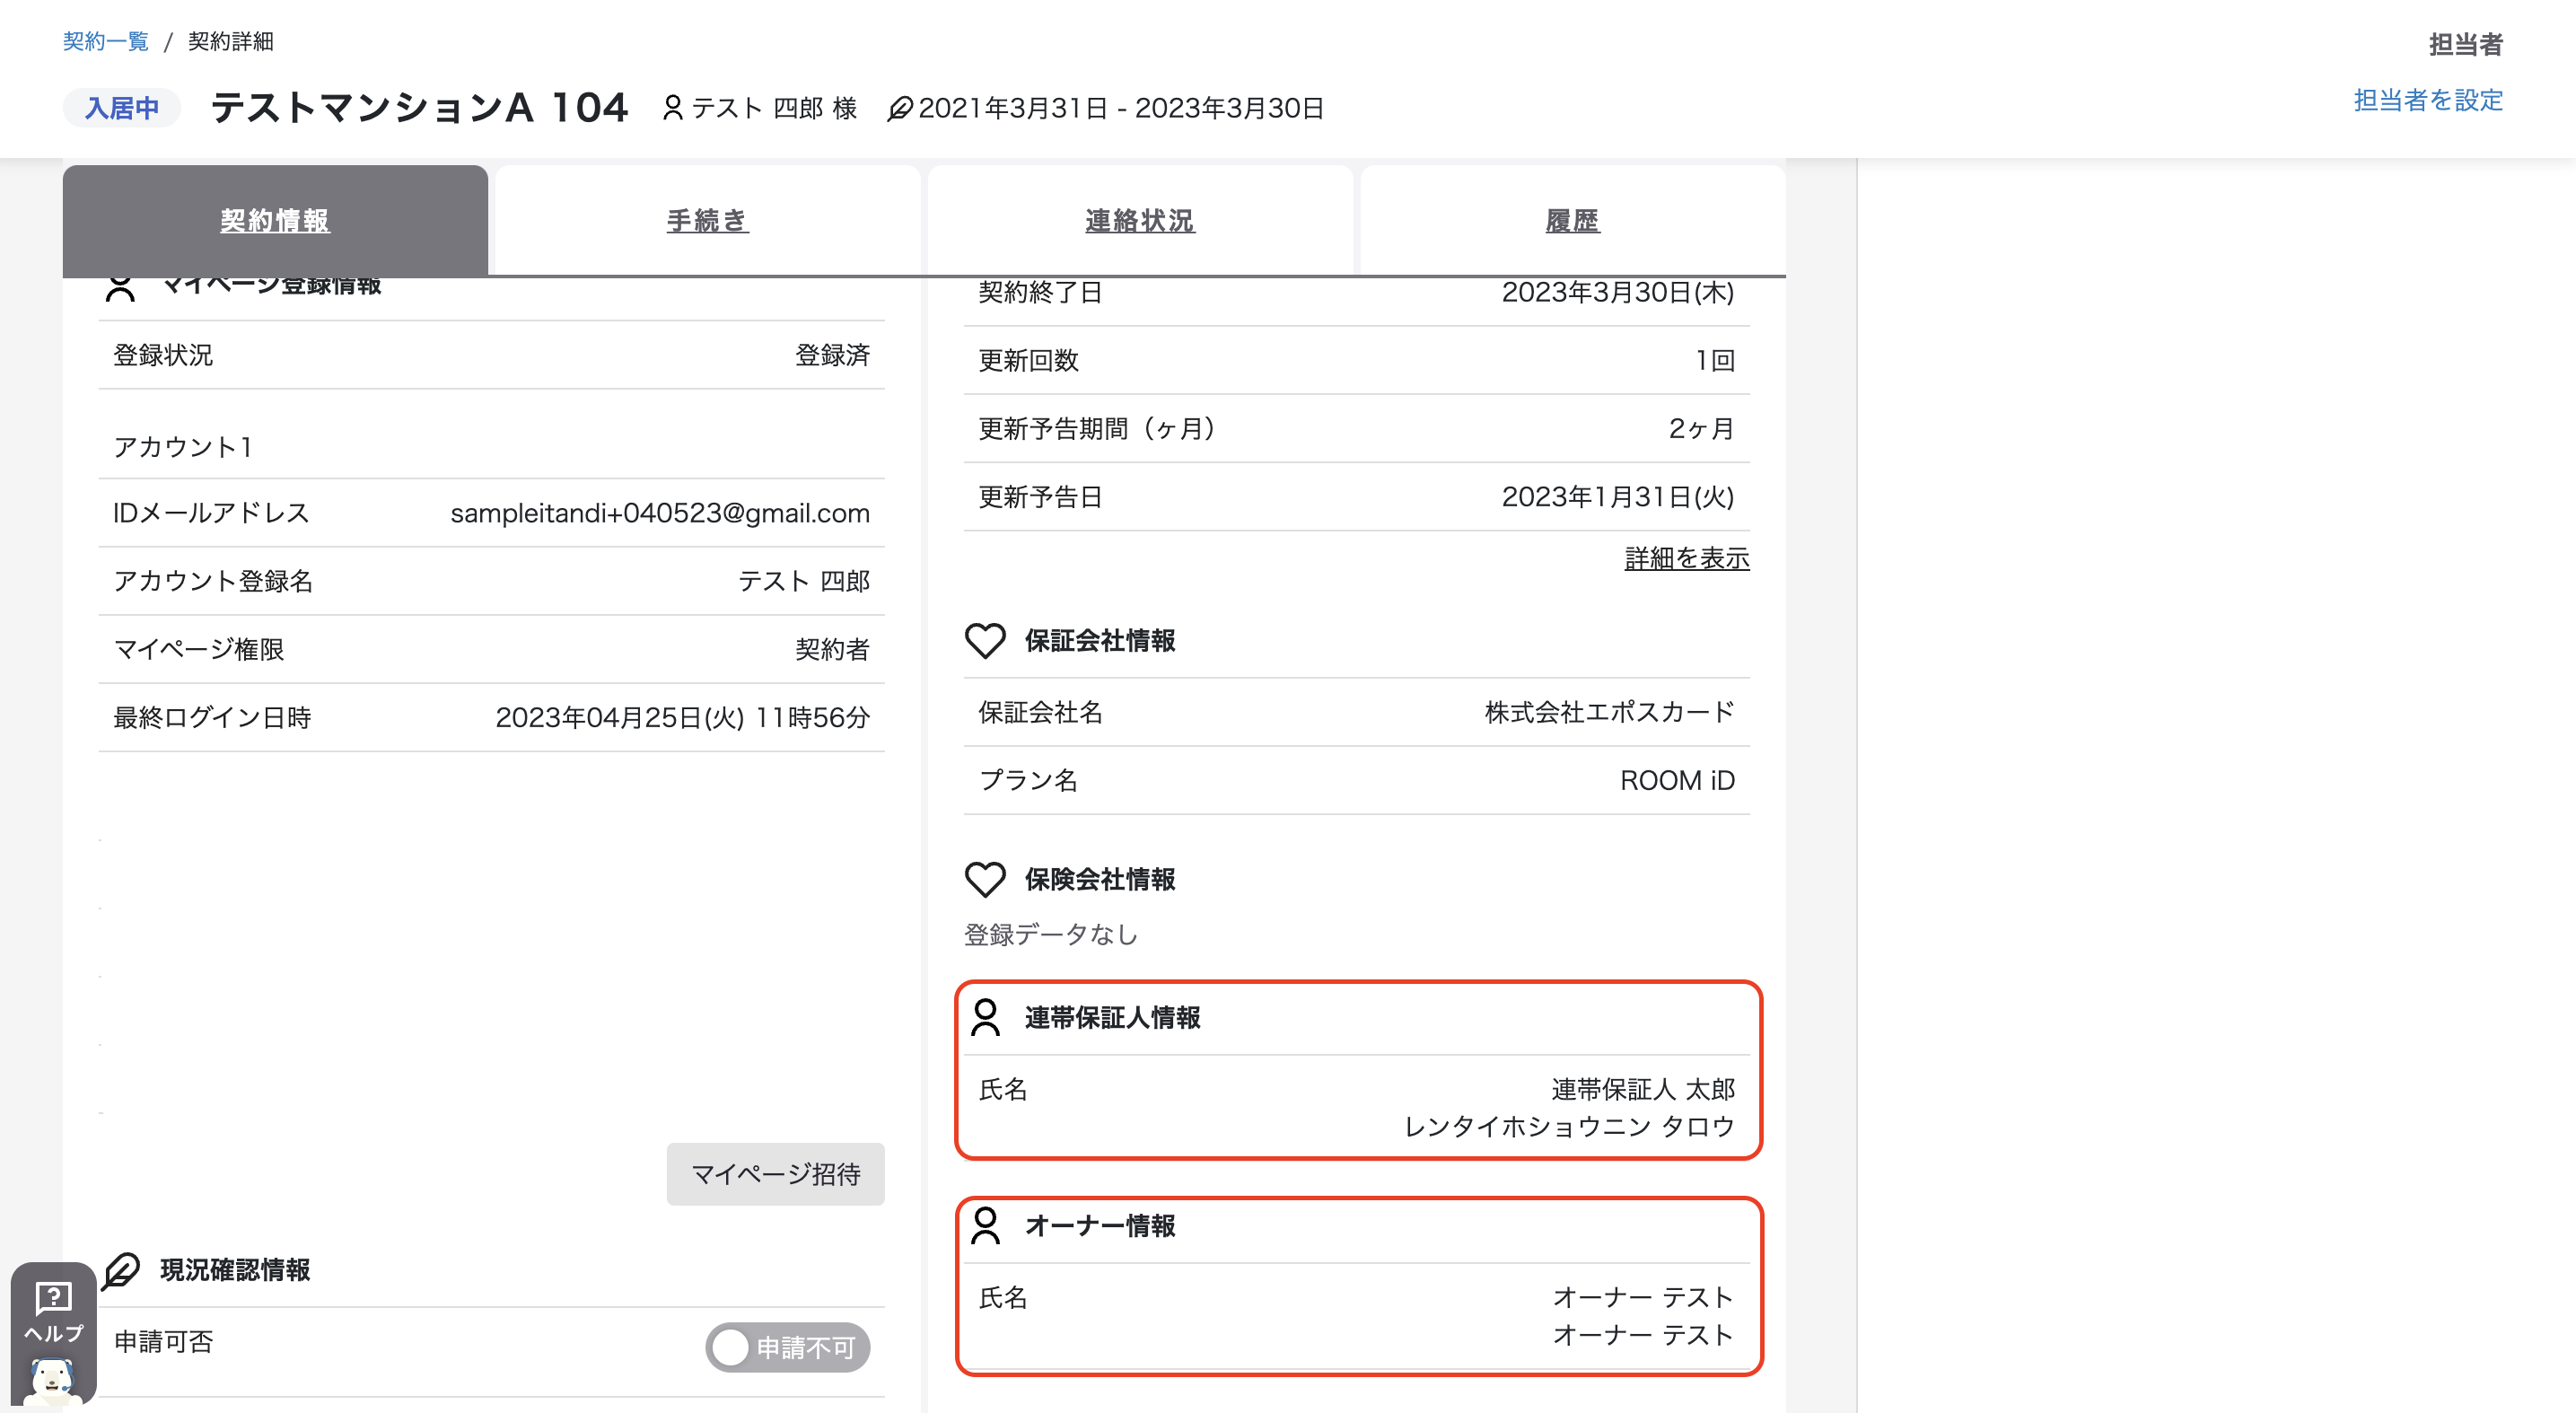Click the 契約詳細 breadcrumb text
Image resolution: width=2576 pixels, height=1413 pixels.
point(231,41)
